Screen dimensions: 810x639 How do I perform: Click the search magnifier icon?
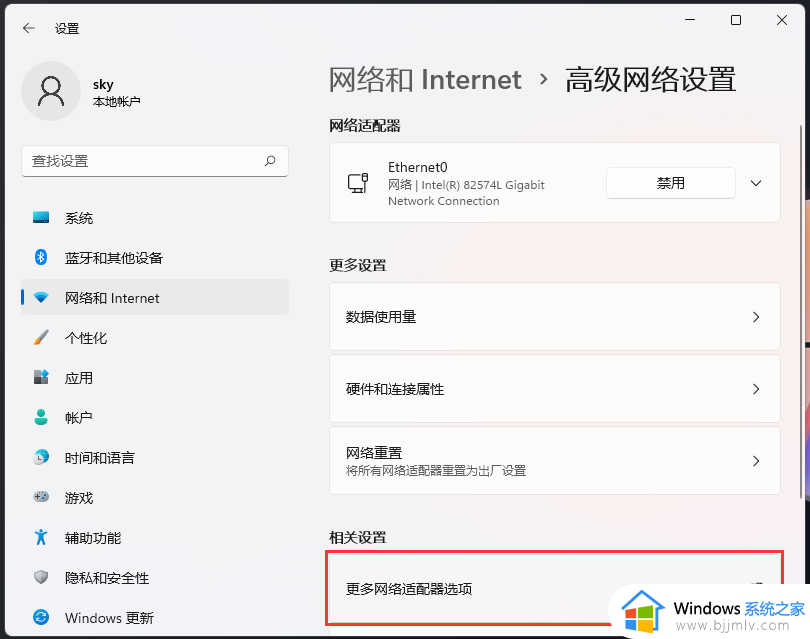click(x=270, y=161)
